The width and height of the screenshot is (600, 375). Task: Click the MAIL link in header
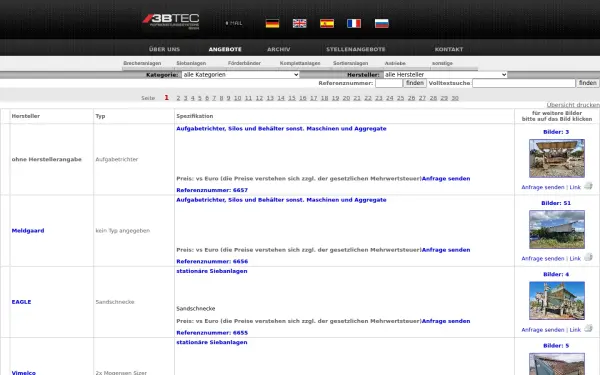click(x=234, y=23)
